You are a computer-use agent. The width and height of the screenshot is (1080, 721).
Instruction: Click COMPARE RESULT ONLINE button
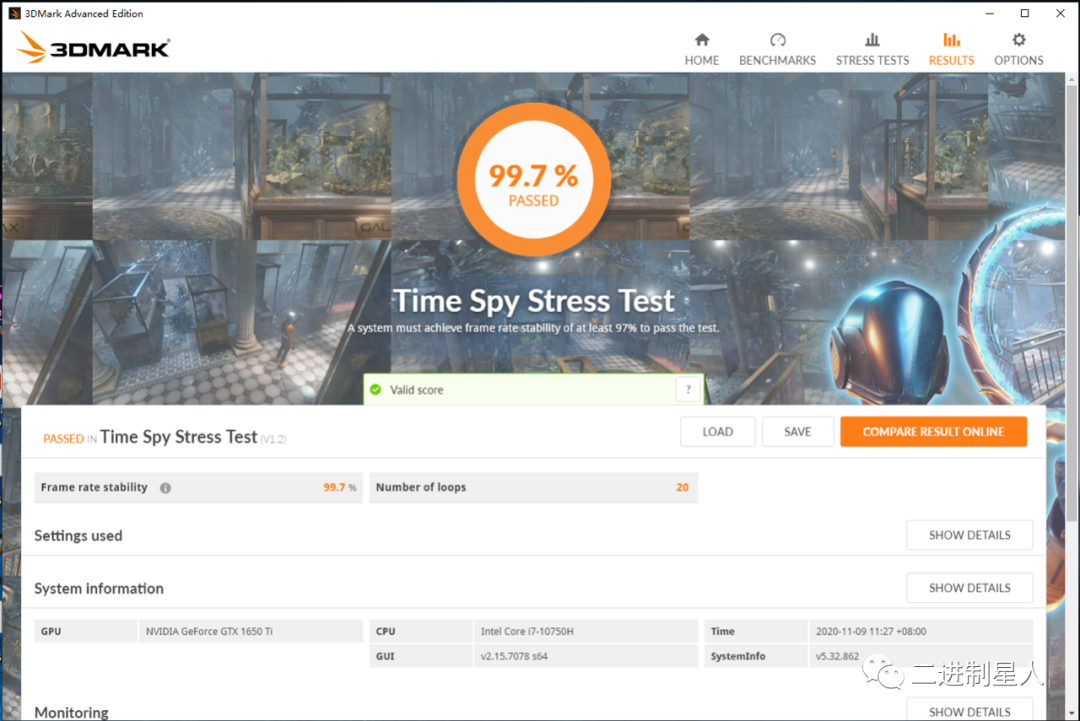tap(933, 432)
